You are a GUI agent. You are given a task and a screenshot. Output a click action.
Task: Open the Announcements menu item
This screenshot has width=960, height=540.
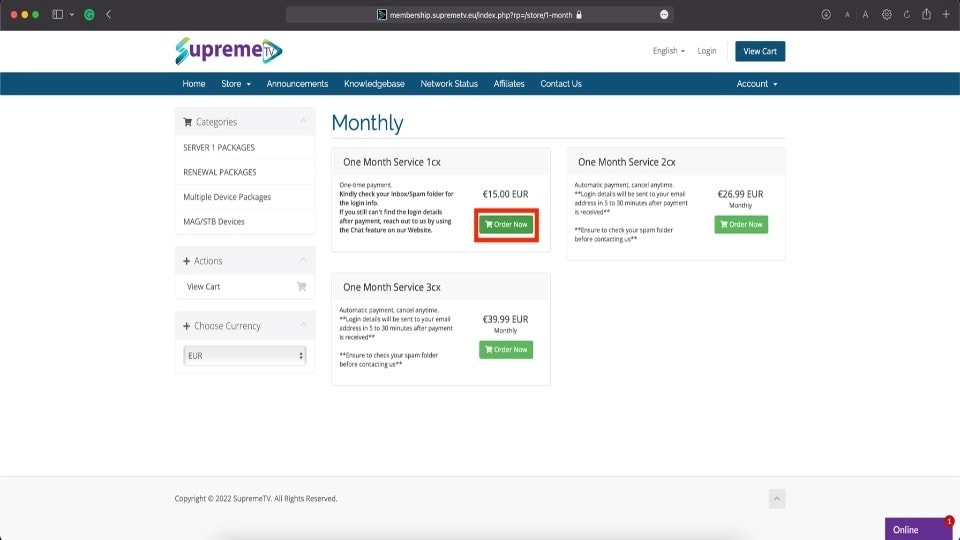297,84
